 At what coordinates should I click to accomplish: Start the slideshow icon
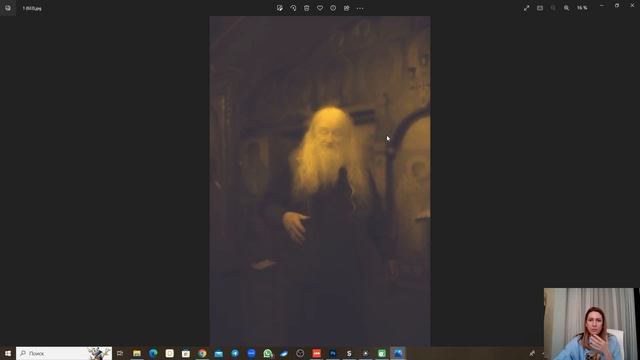coord(540,8)
